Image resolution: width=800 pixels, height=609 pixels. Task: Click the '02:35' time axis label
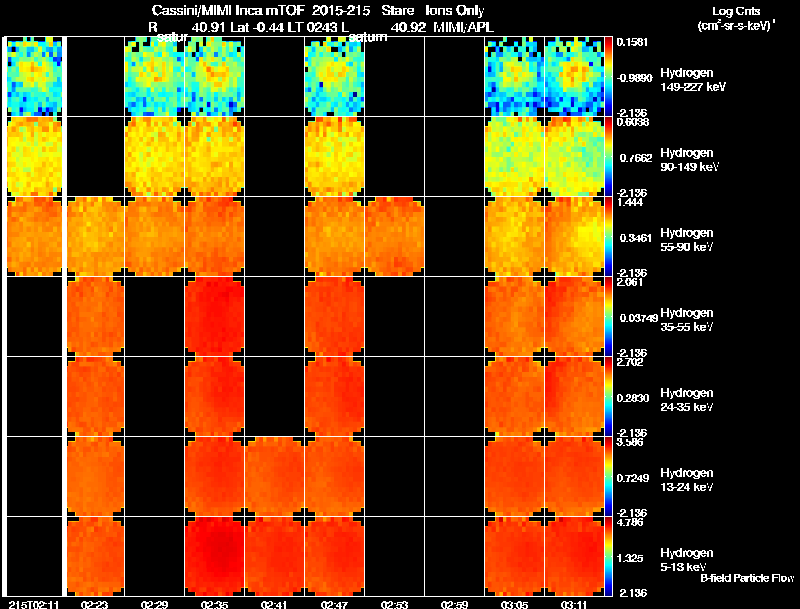[x=214, y=604]
